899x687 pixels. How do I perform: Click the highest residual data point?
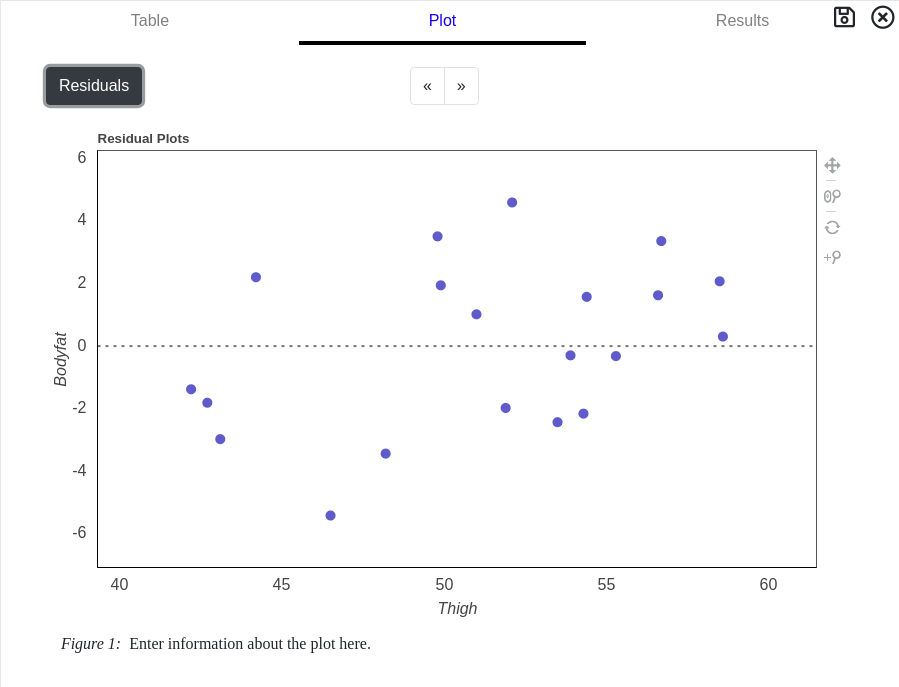(513, 202)
